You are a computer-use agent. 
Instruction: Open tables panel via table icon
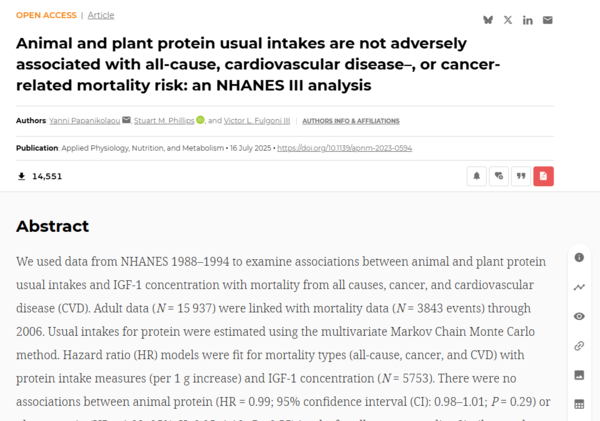tap(579, 404)
